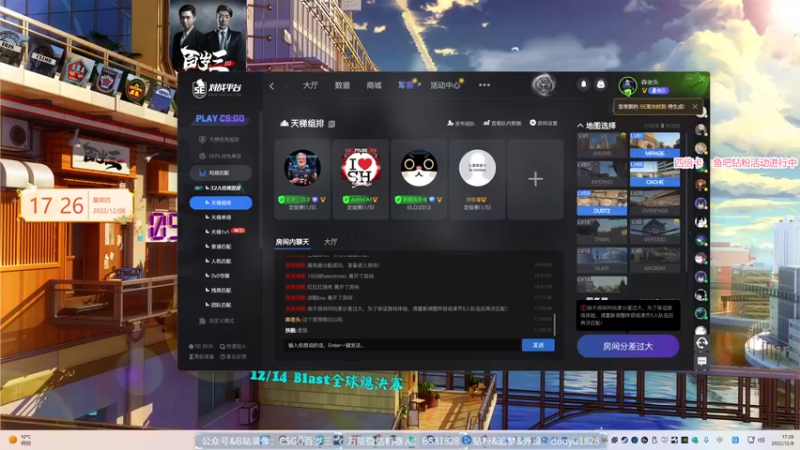This screenshot has height=450, width=800.
Task: Collapse the 地图选择 map section
Action: (580, 126)
